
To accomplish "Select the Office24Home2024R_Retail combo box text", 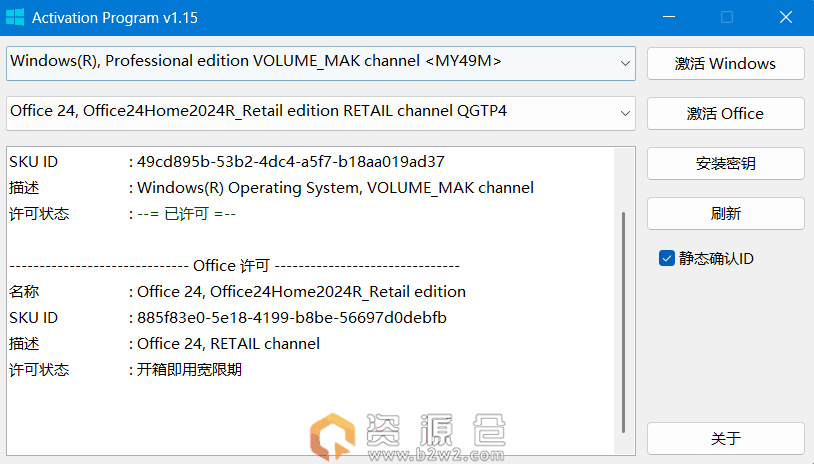I will 258,111.
